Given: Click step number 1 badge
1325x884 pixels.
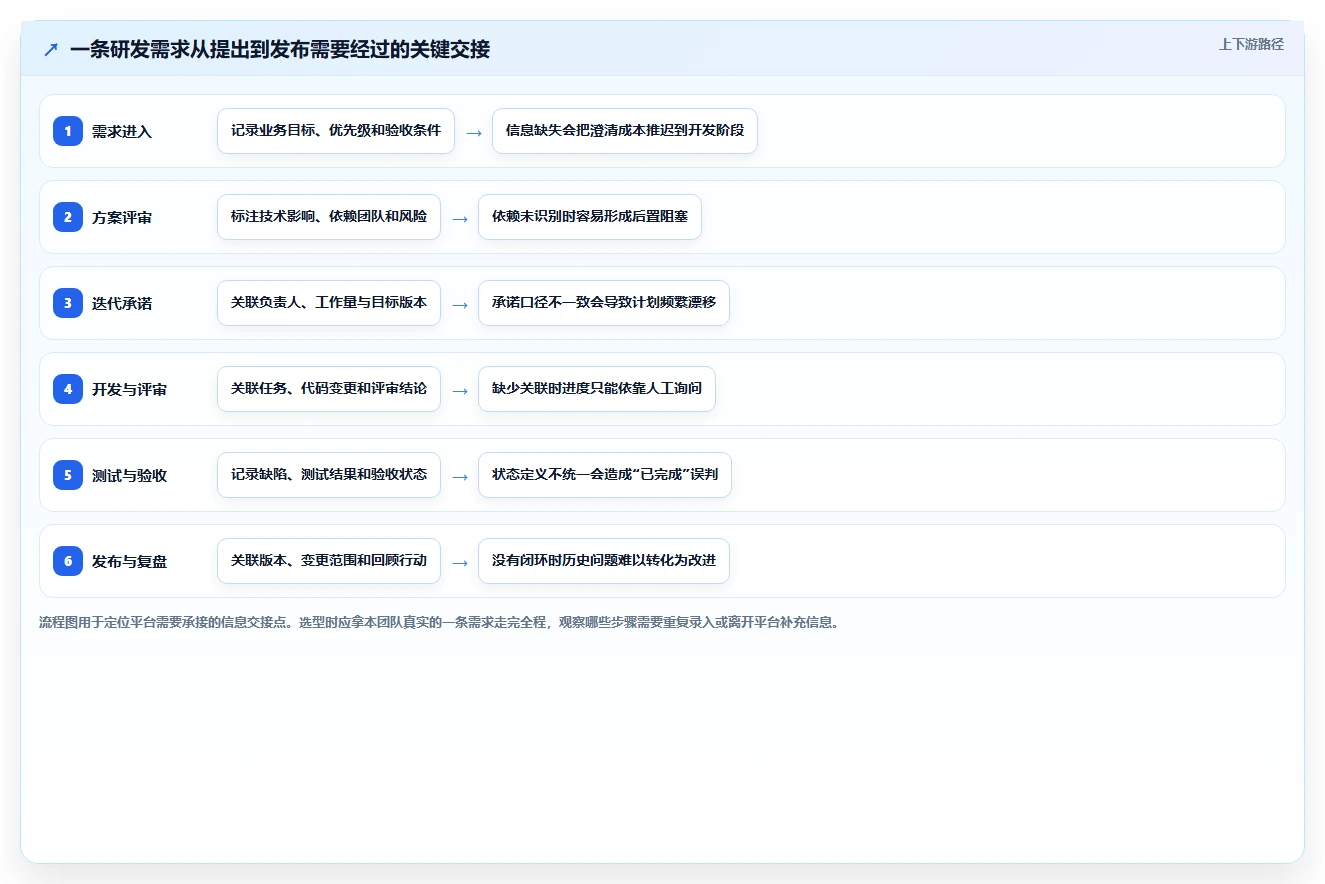Looking at the screenshot, I should tap(68, 131).
